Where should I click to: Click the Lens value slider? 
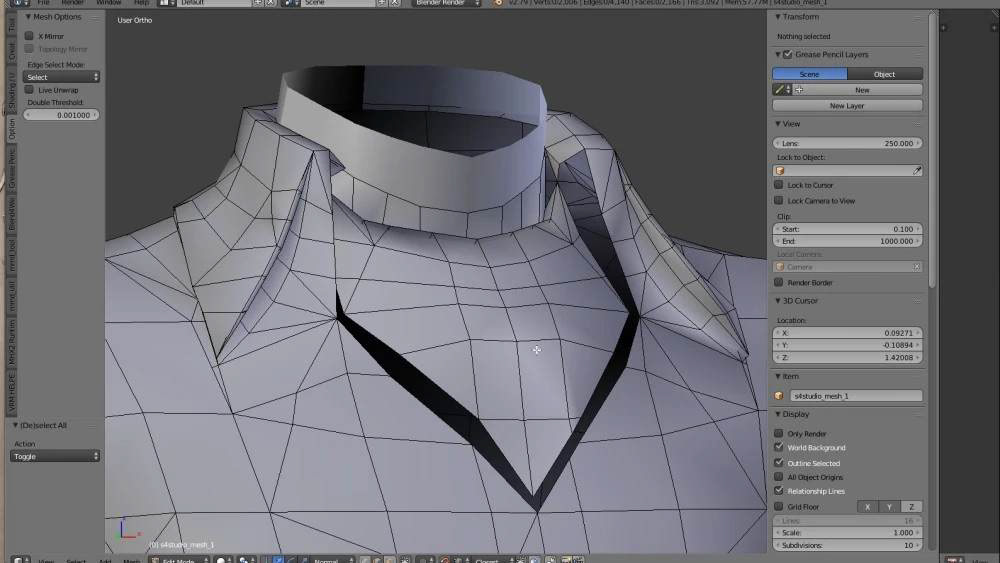[847, 143]
